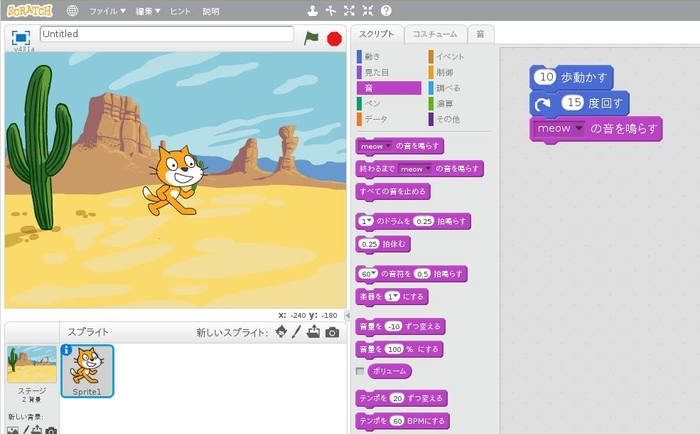Open meow dropdown in script area block

(x=579, y=129)
